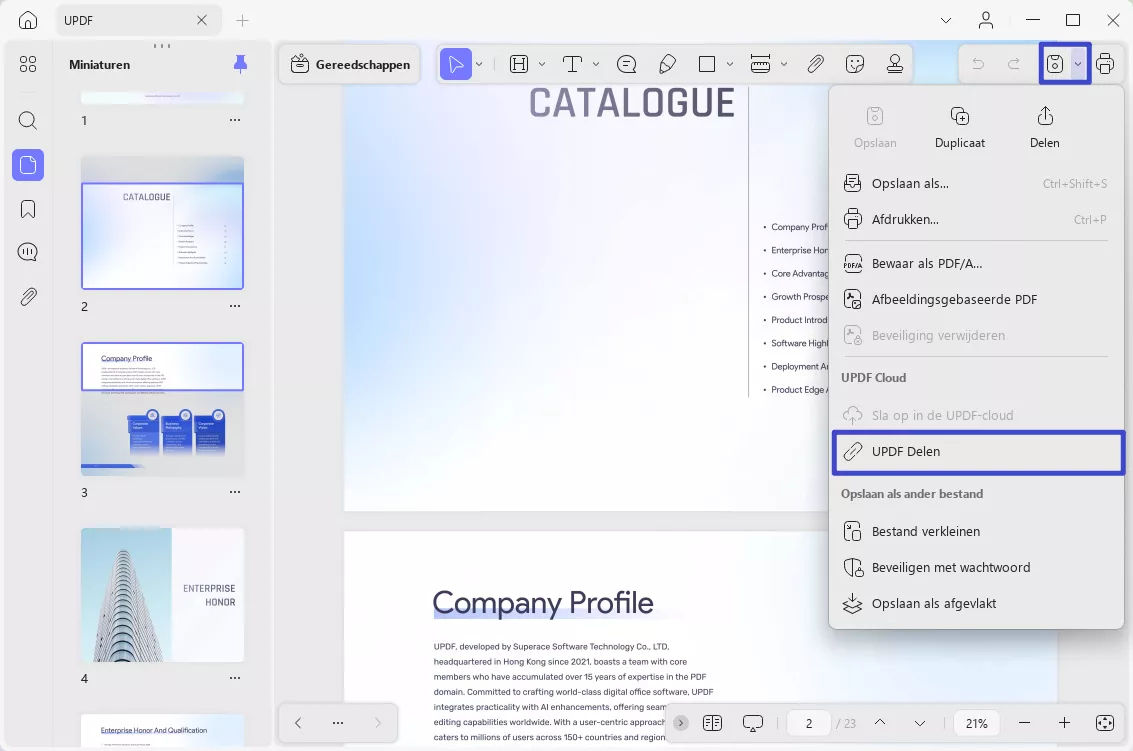Image resolution: width=1133 pixels, height=751 pixels.
Task: Open the thumbnail grid view icon in sidebar
Action: click(27, 64)
